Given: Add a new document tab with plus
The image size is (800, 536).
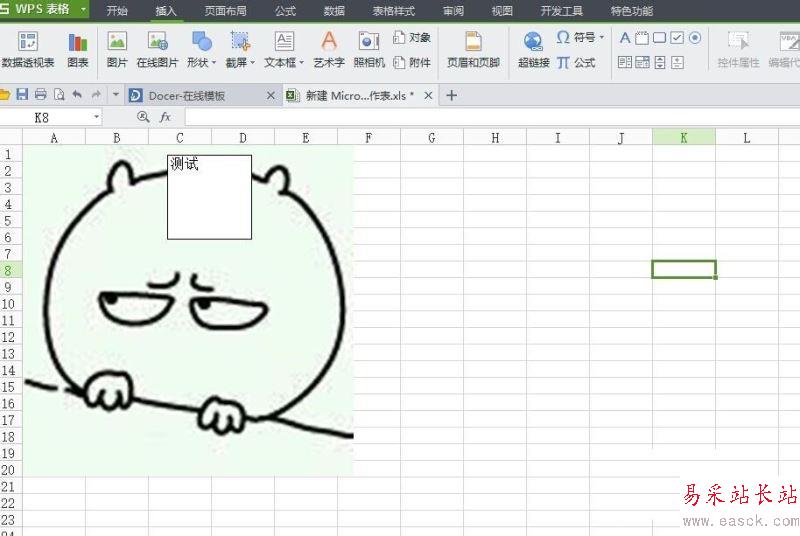Looking at the screenshot, I should click(452, 95).
